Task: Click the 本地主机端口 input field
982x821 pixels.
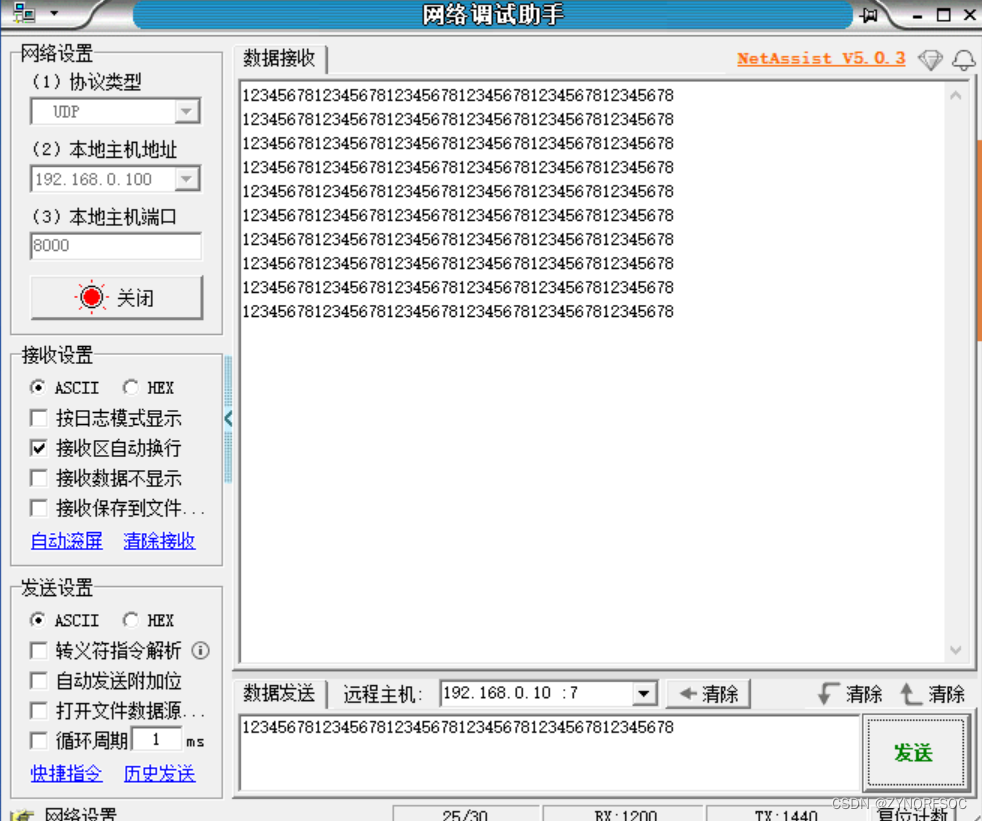Action: (x=115, y=246)
